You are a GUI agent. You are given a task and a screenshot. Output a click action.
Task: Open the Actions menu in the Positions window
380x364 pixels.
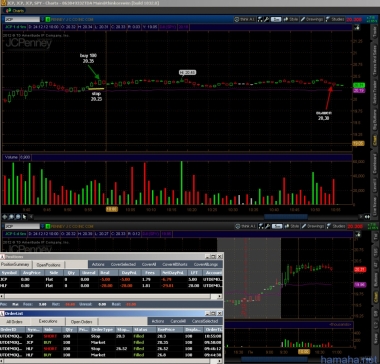(x=98, y=264)
